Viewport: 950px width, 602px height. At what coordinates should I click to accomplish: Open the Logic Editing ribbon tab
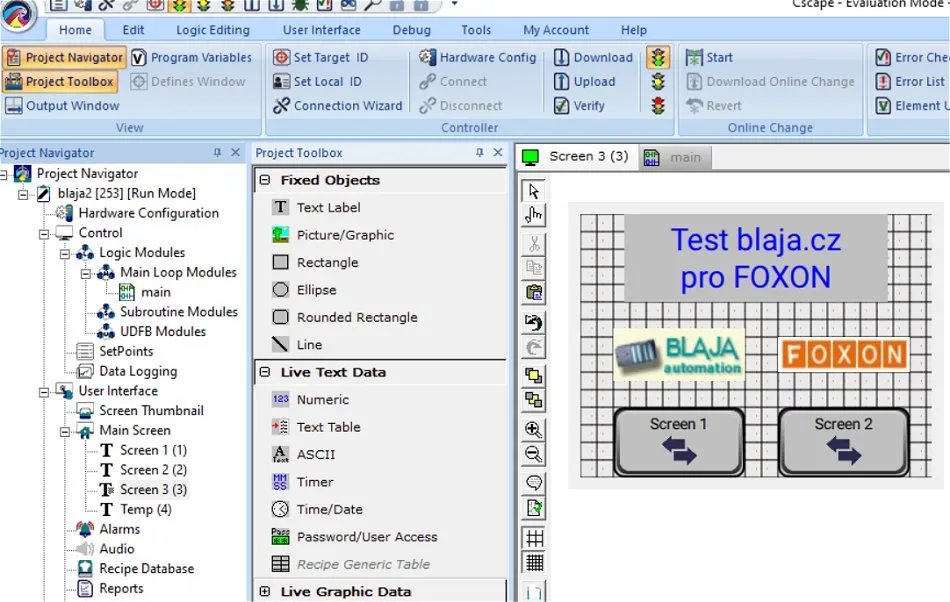click(x=213, y=30)
